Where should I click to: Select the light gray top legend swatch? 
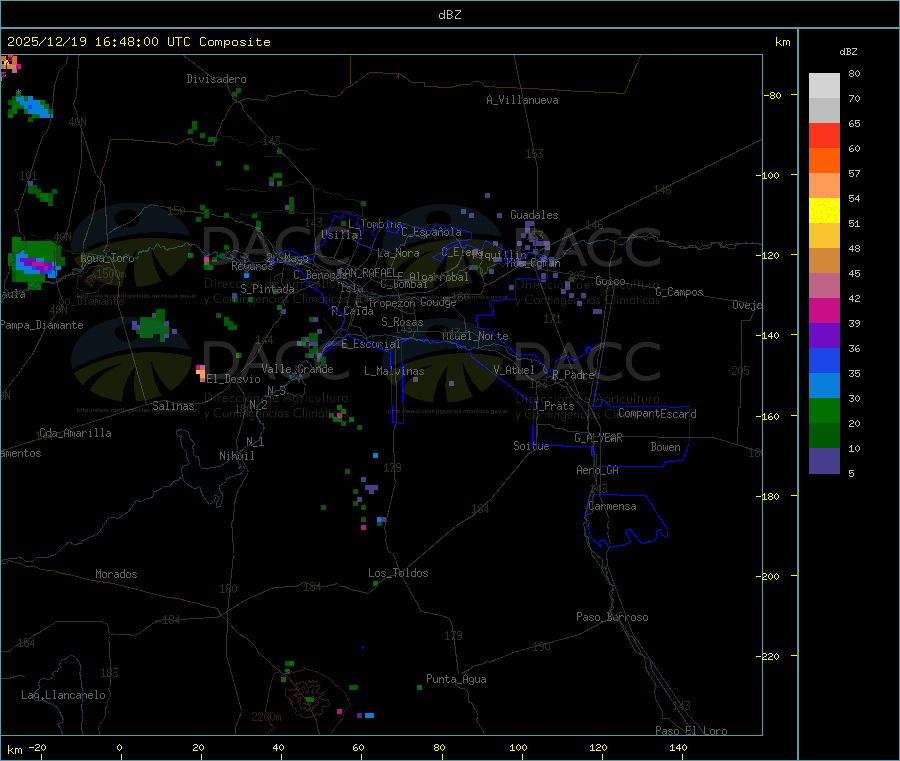coord(824,85)
